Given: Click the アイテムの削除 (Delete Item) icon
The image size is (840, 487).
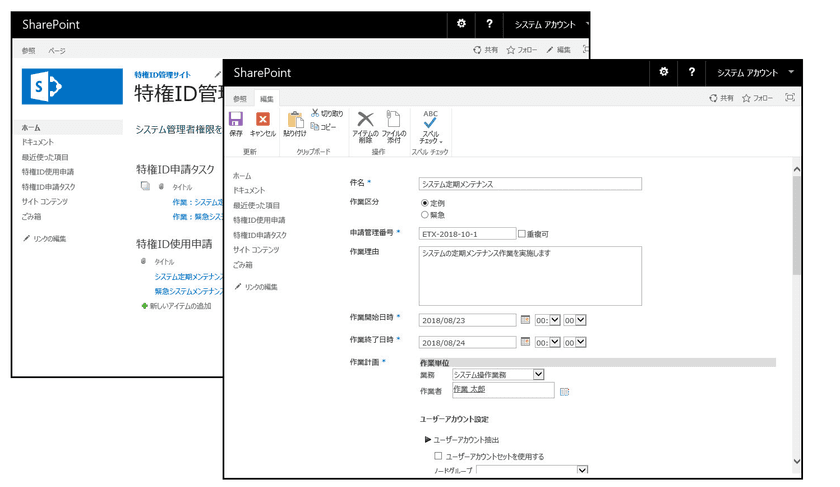Looking at the screenshot, I should pyautogui.click(x=366, y=125).
